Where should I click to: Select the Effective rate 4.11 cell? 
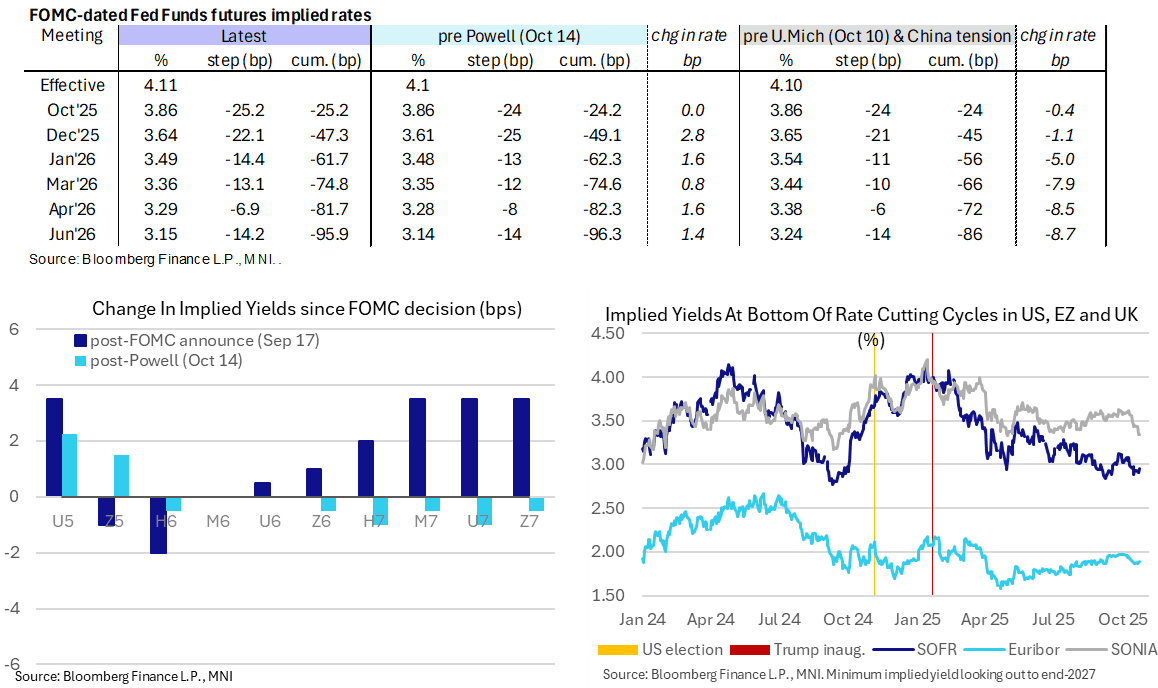[x=161, y=85]
